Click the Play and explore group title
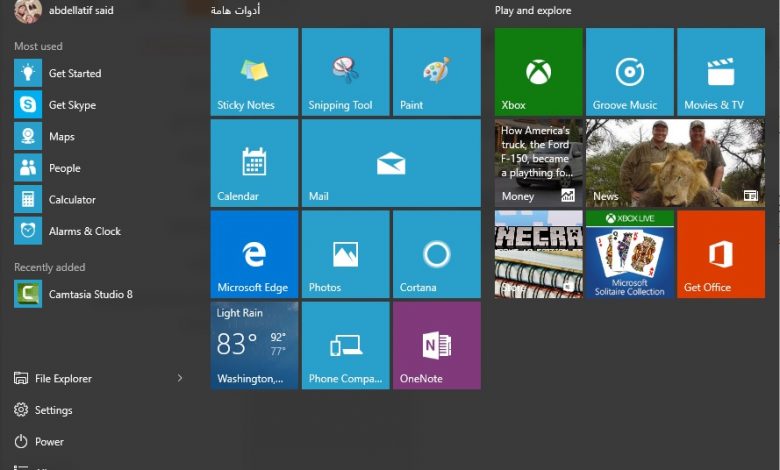Screen dimensions: 780x470 tap(533, 10)
